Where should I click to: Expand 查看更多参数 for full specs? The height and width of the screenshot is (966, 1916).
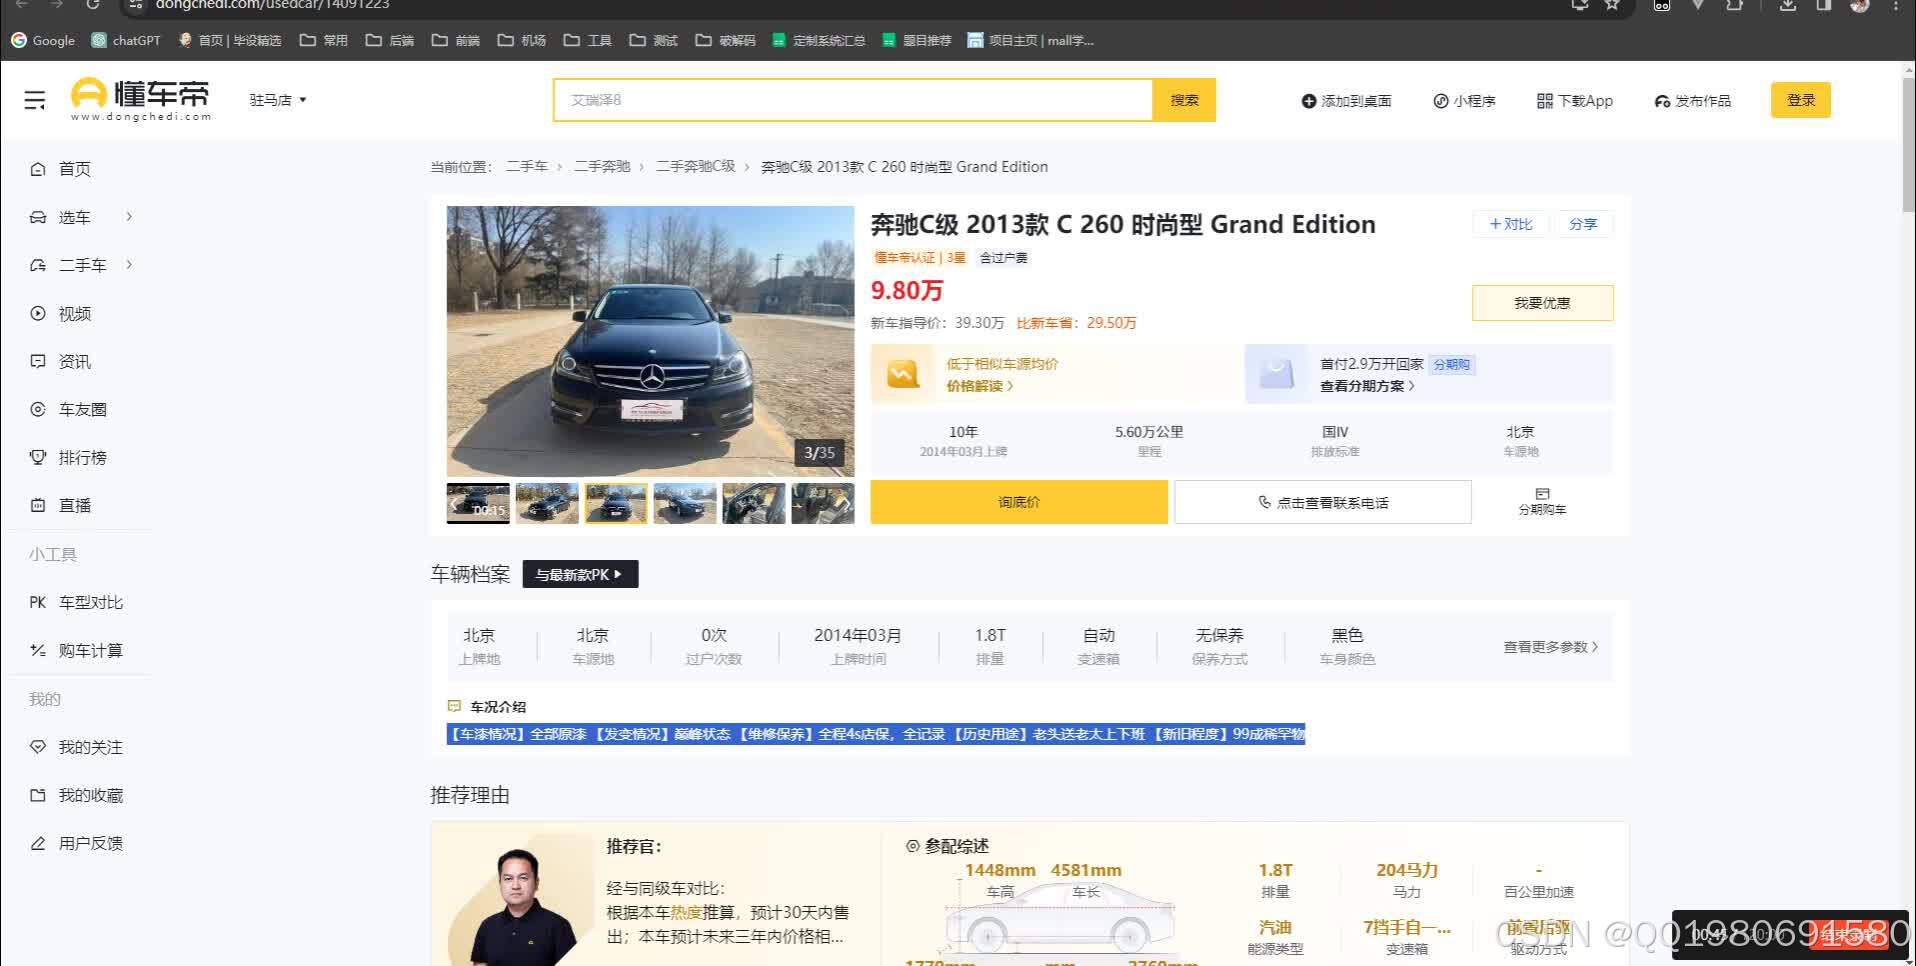click(1548, 647)
